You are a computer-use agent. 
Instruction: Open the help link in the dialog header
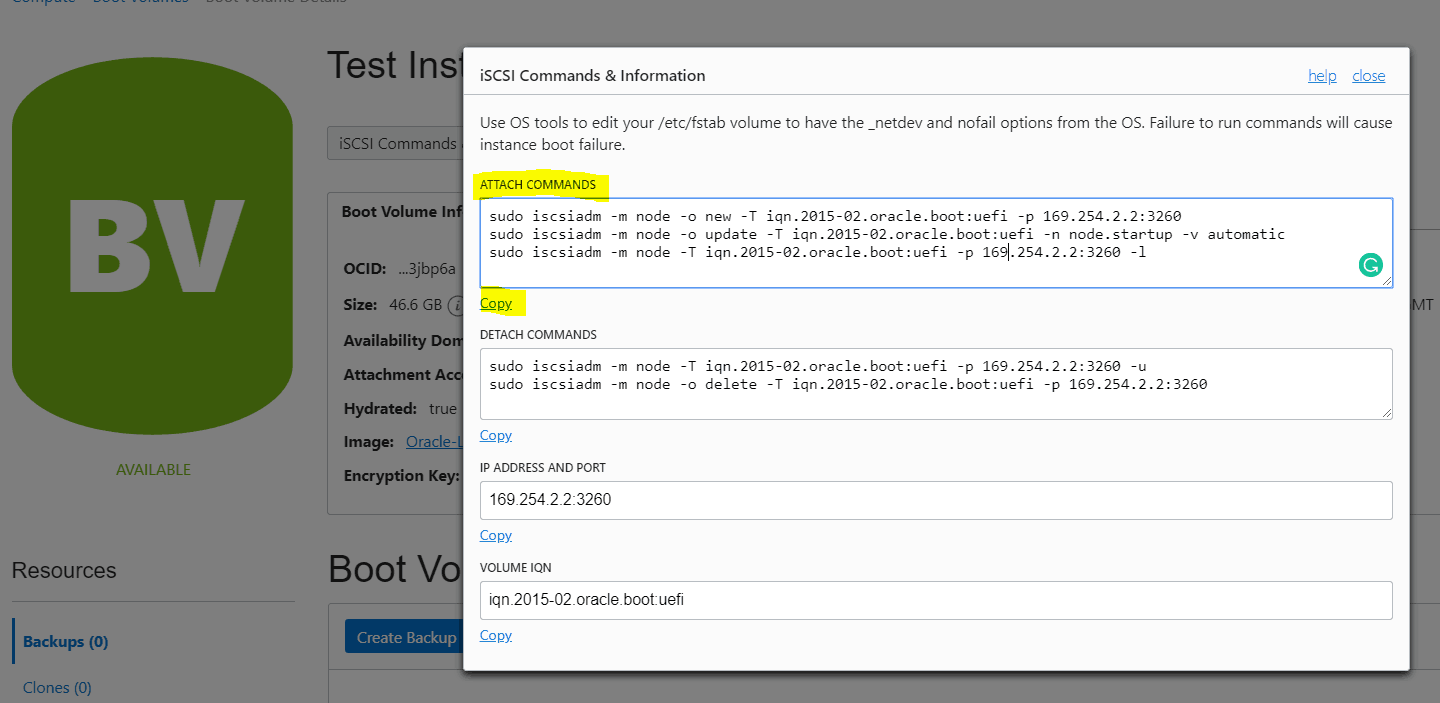pyautogui.click(x=1322, y=75)
